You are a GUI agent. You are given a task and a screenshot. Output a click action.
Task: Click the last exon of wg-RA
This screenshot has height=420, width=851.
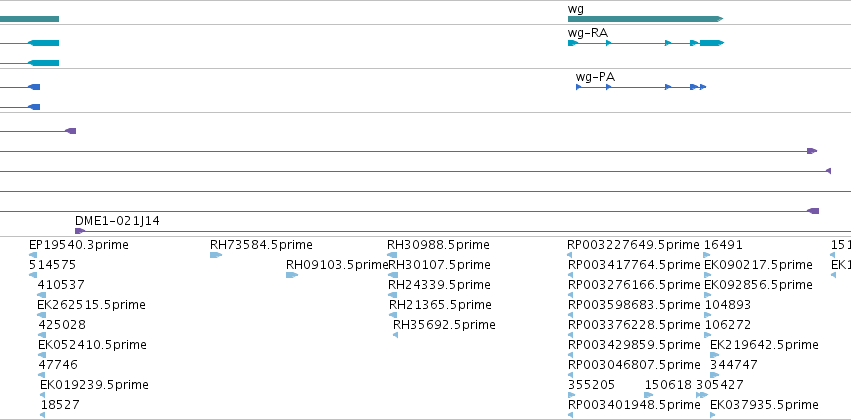coord(712,43)
